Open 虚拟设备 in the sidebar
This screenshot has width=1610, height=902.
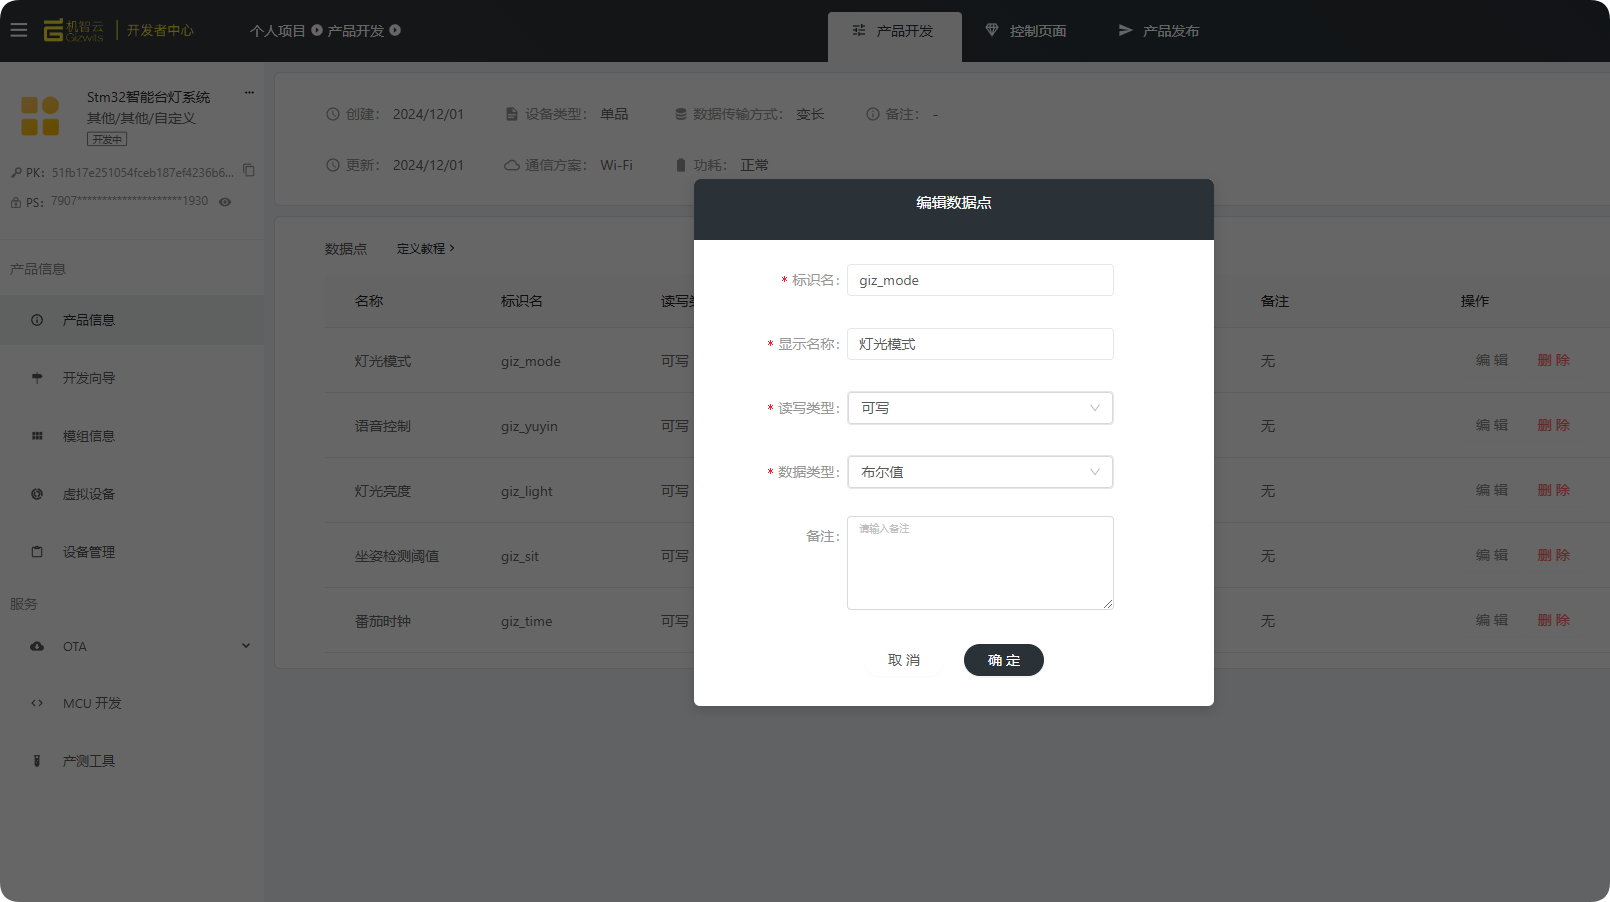89,494
